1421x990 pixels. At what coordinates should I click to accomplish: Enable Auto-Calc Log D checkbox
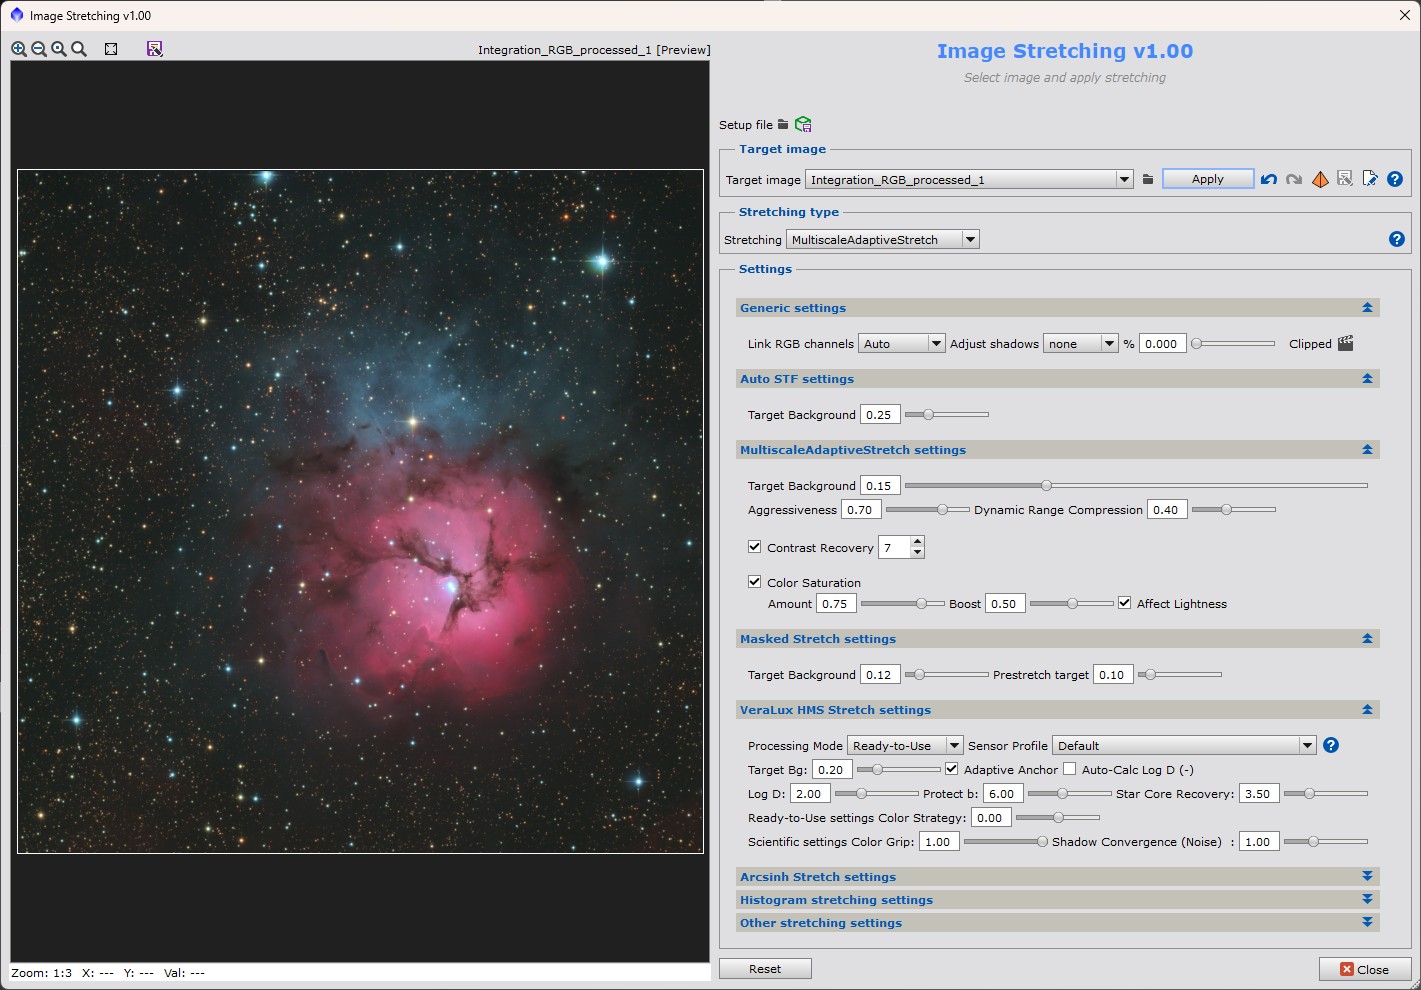coord(1070,769)
